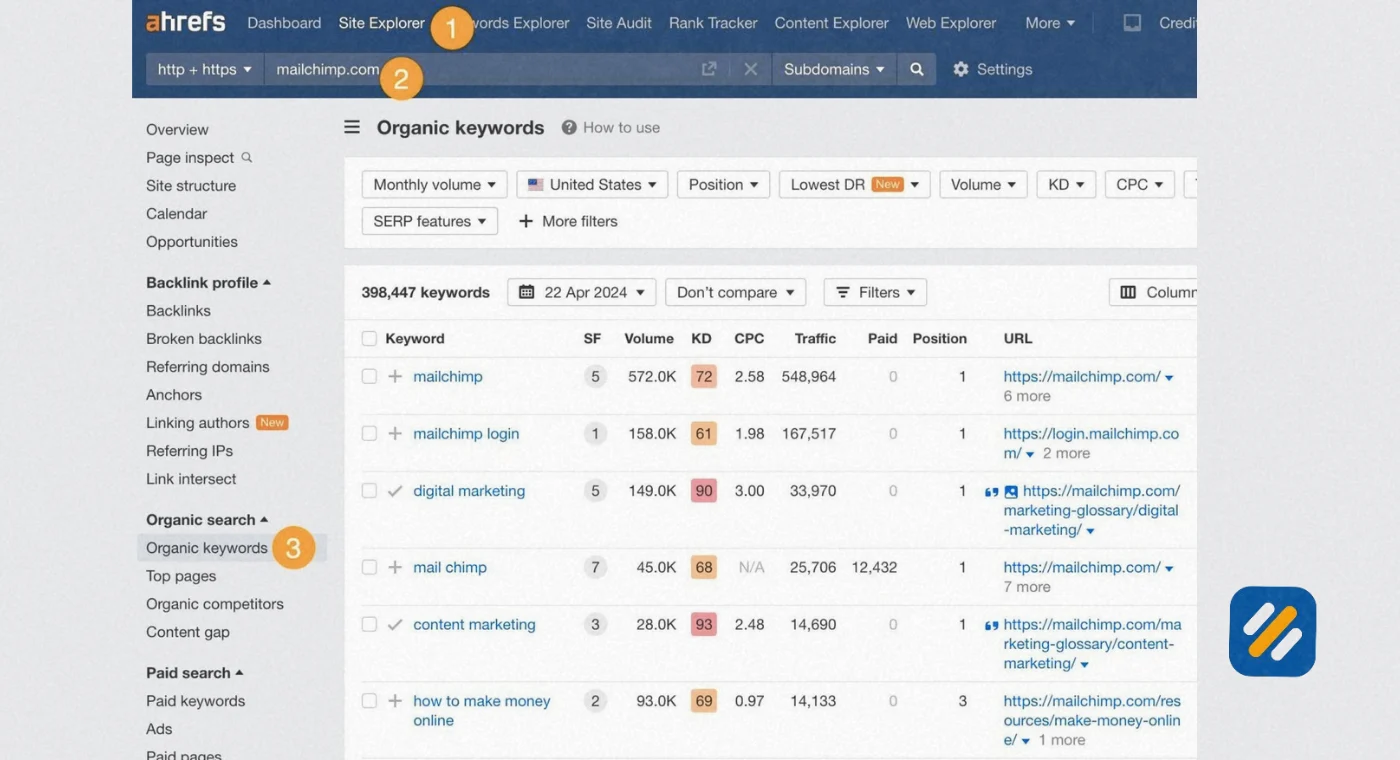Screen dimensions: 1400x760
Task: Click image SERP icon in digital marketing row
Action: [1011, 492]
